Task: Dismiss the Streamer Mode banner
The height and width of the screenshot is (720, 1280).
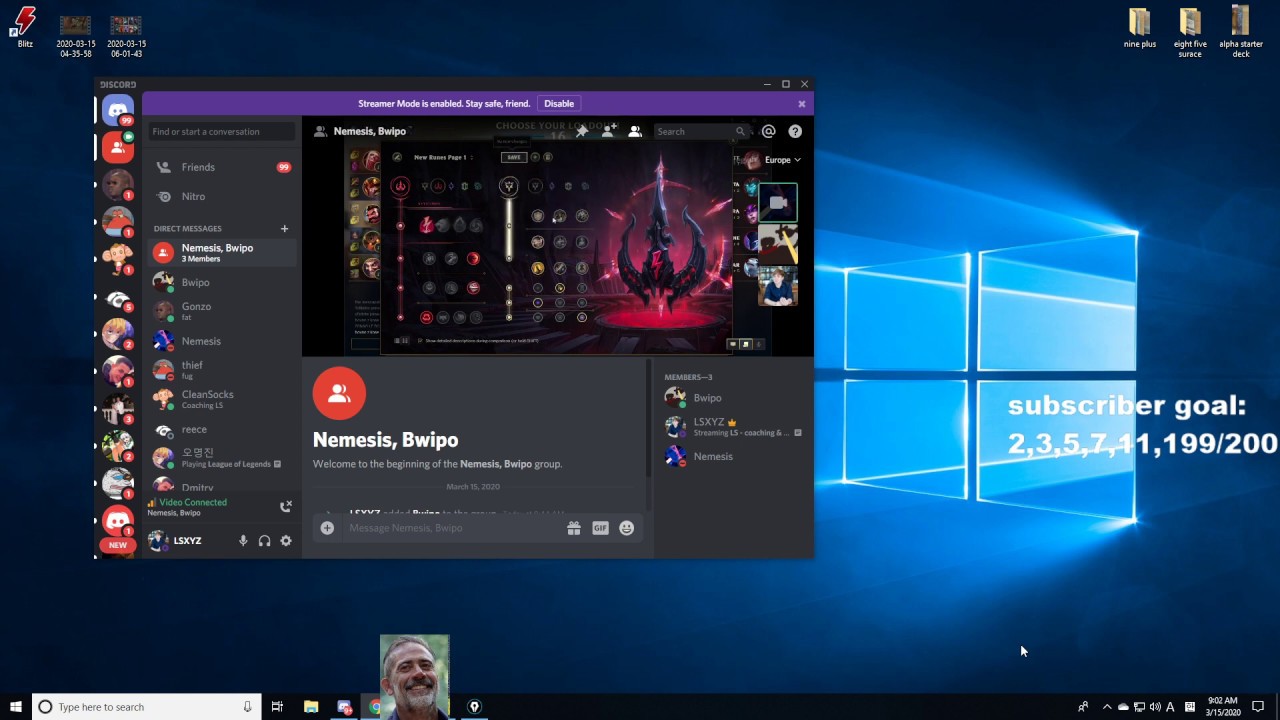Action: (801, 104)
